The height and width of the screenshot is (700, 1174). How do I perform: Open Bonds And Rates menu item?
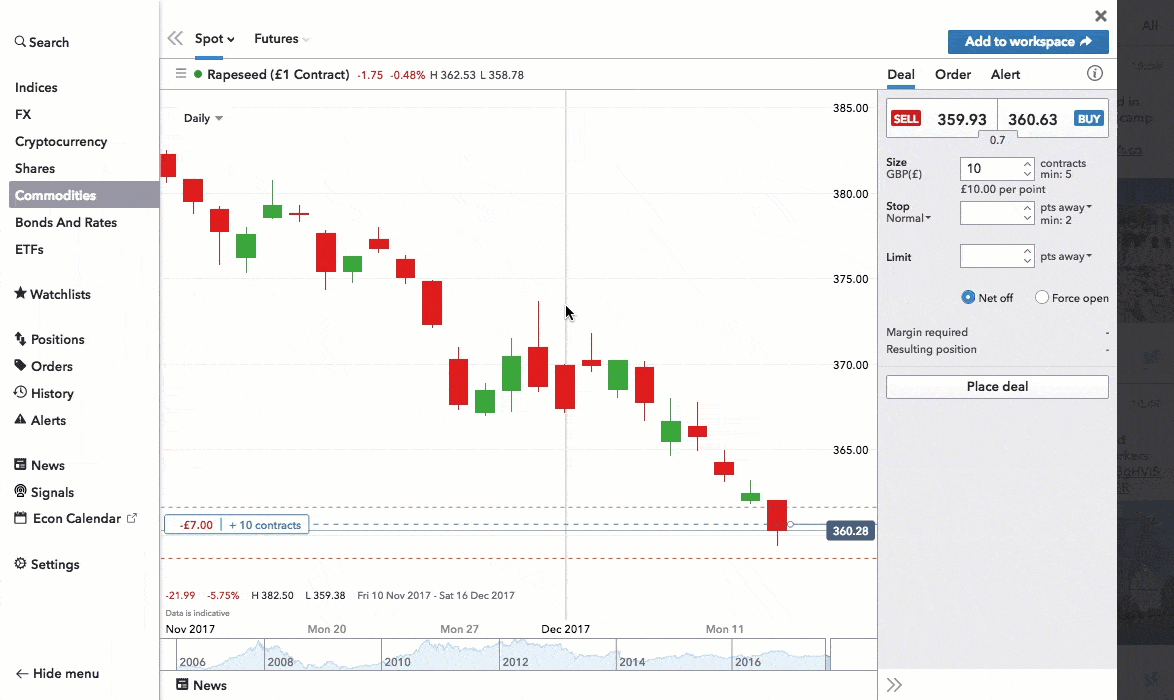66,222
